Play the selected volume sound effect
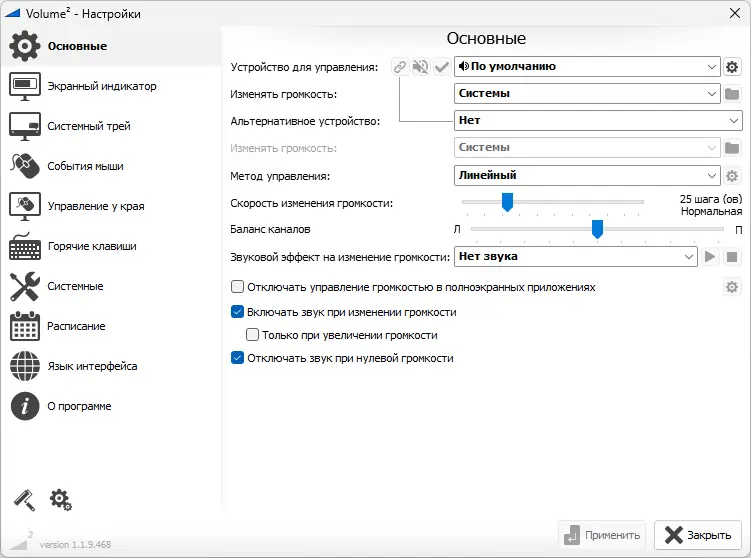The width and height of the screenshot is (751, 558). (710, 257)
